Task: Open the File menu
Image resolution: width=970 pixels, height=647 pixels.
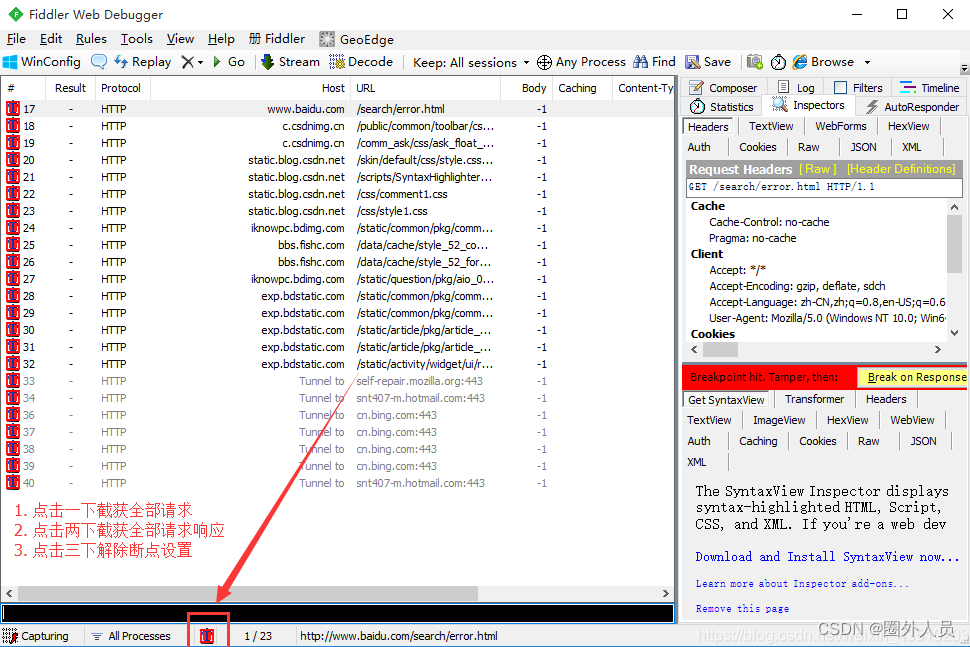Action: tap(16, 39)
